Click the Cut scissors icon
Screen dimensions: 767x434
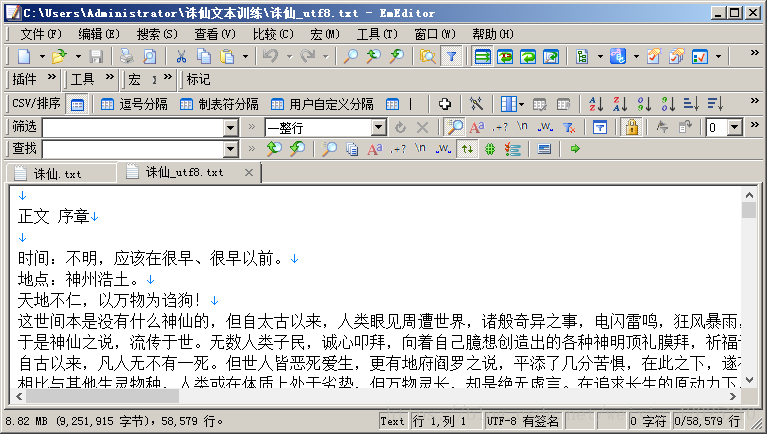pyautogui.click(x=181, y=56)
